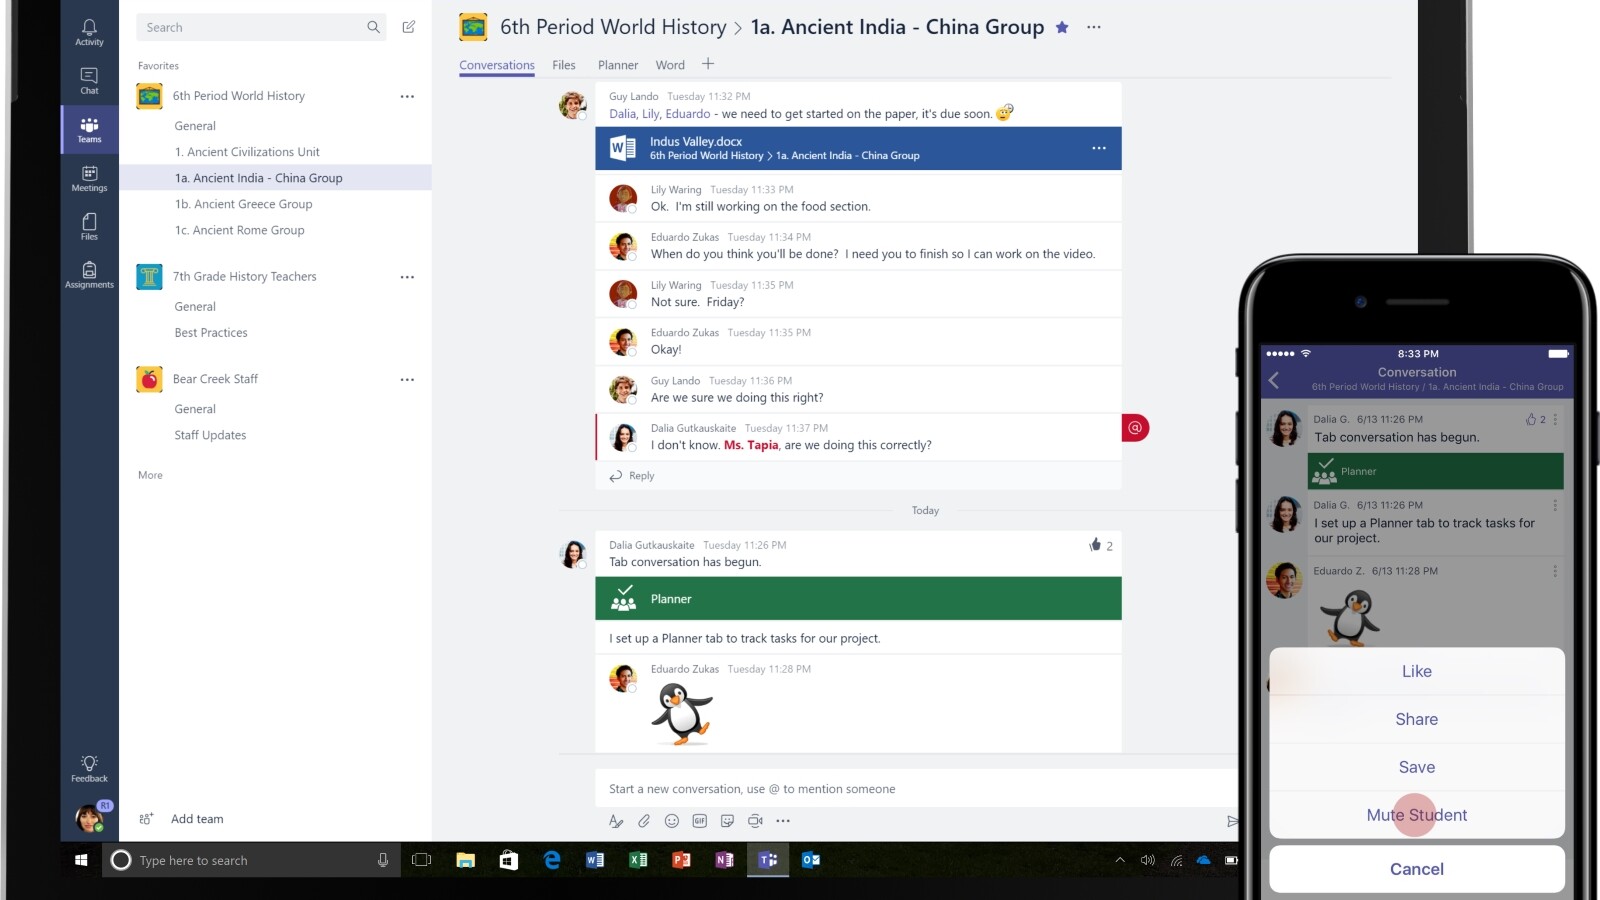Click the Windows Start button
This screenshot has height=900, width=1600.
pyautogui.click(x=81, y=860)
